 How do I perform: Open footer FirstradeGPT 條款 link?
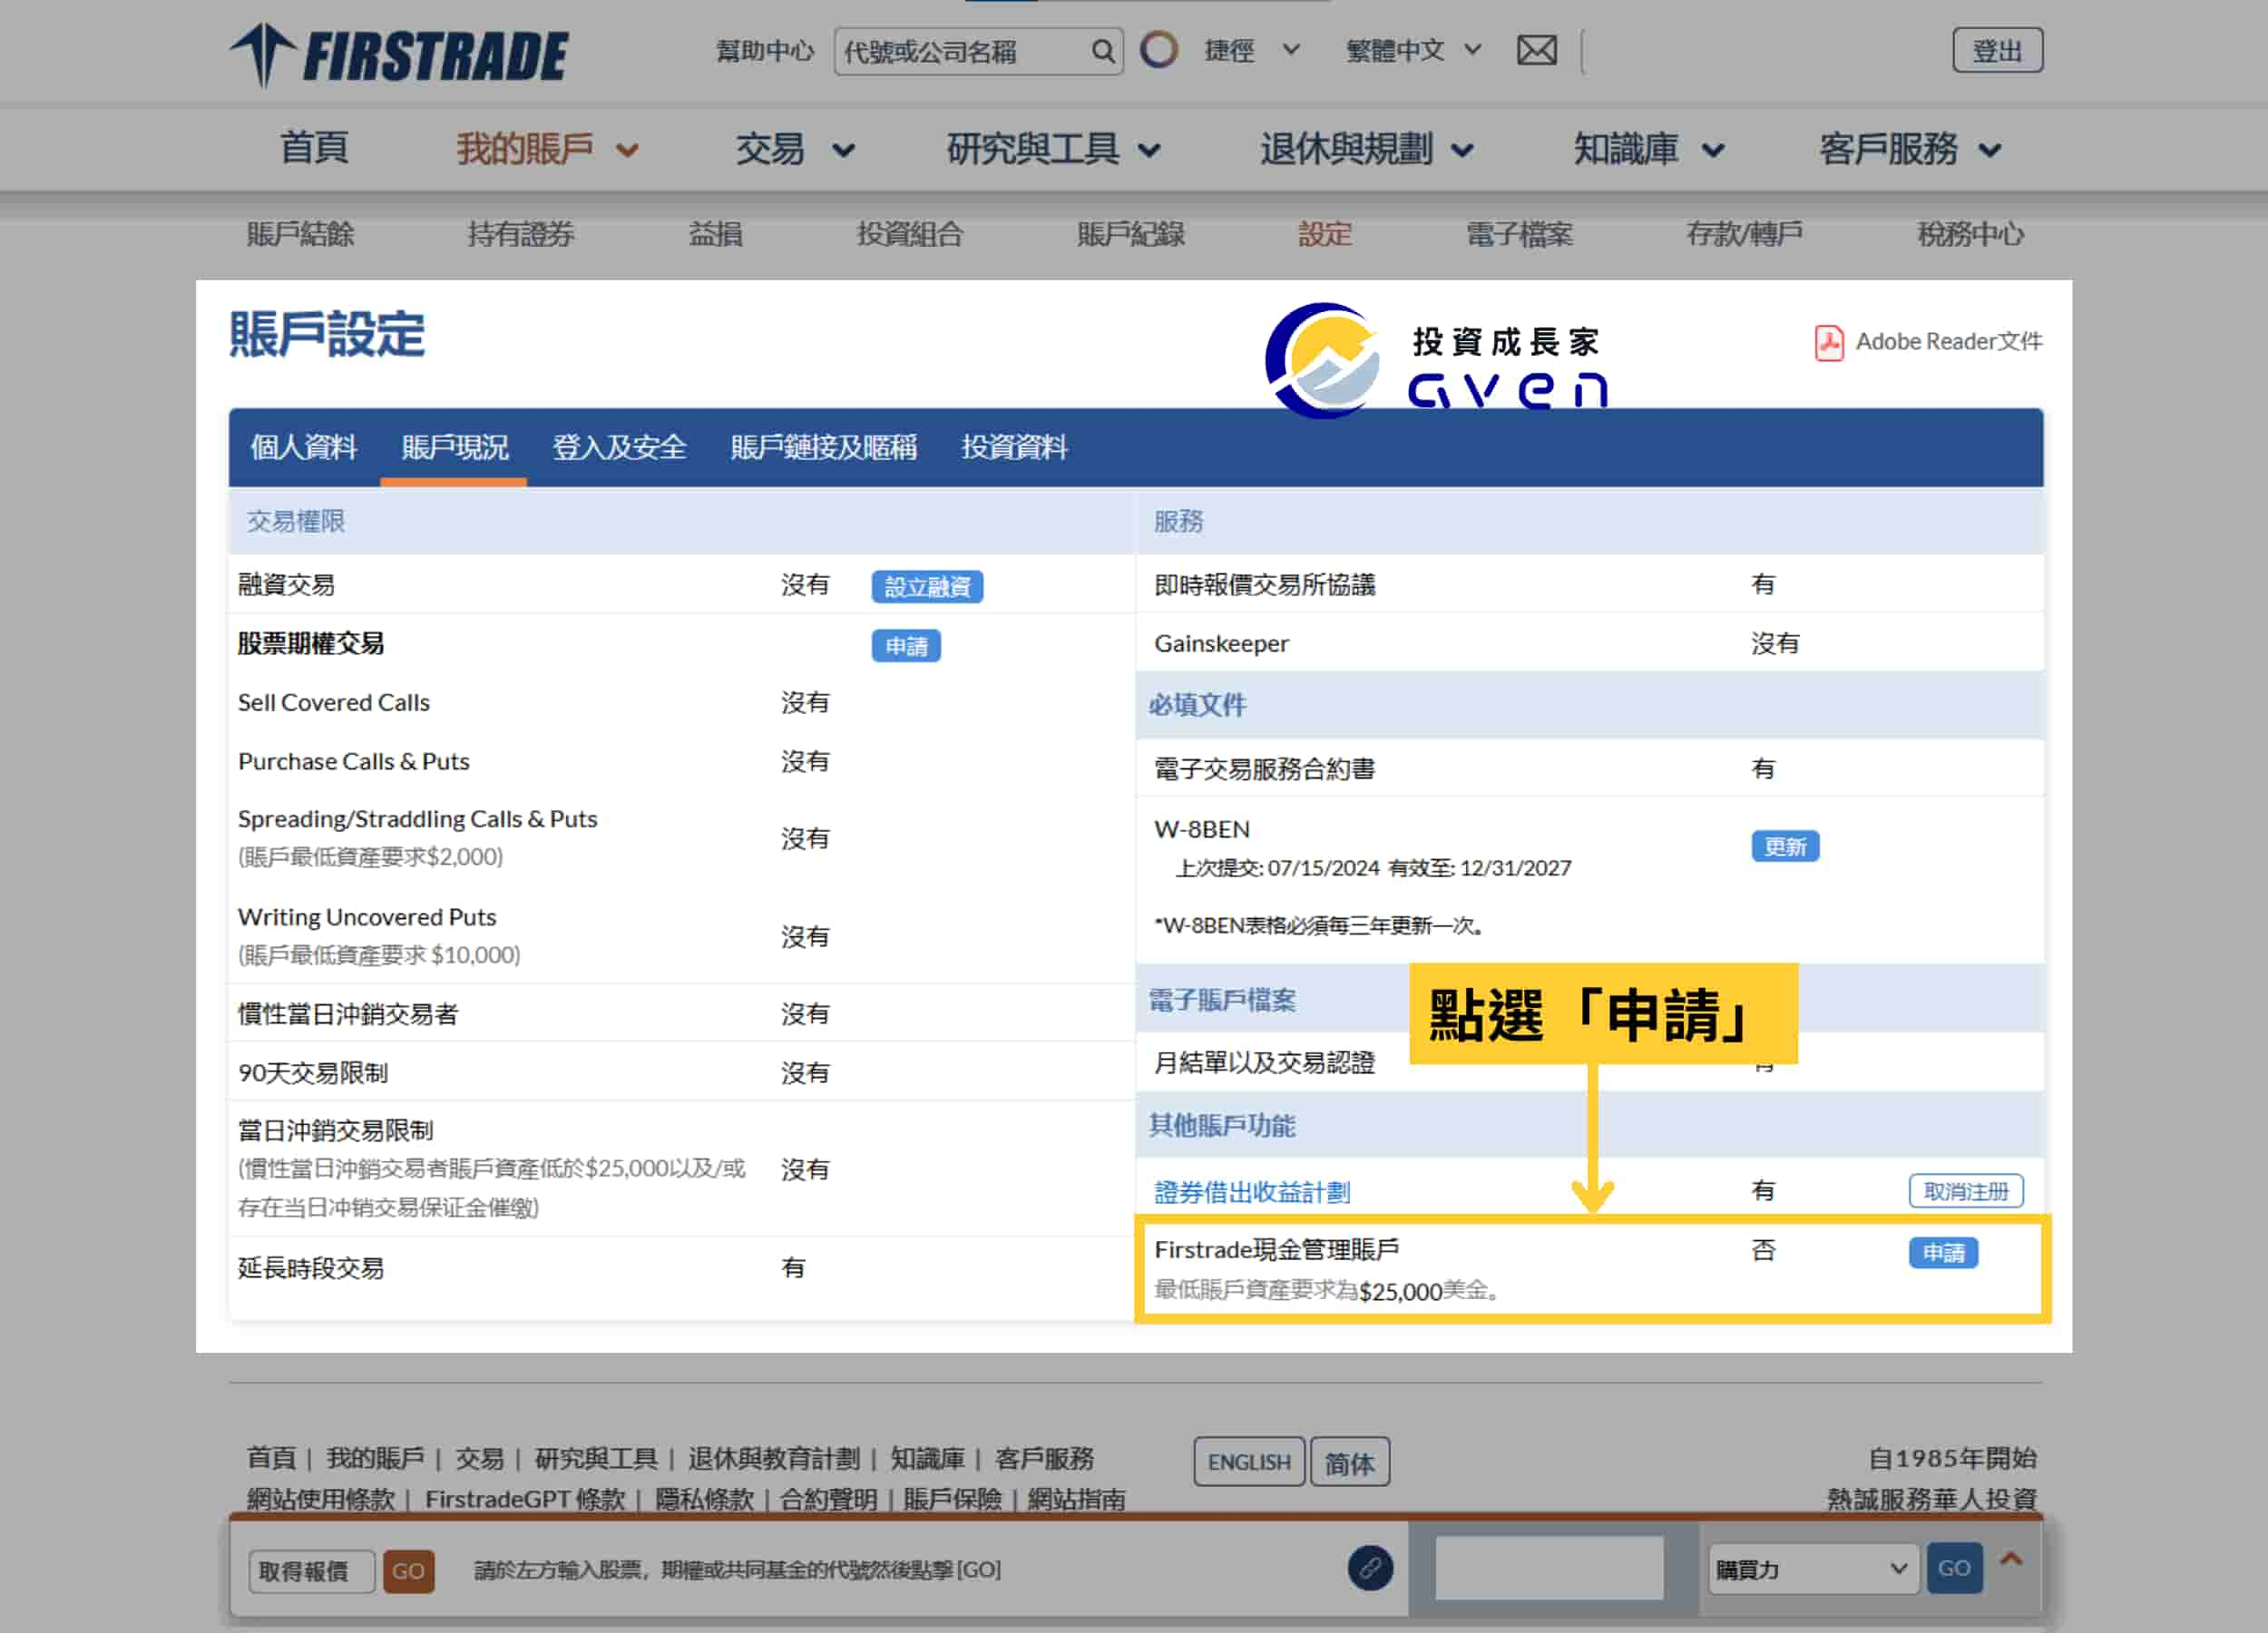point(525,1500)
